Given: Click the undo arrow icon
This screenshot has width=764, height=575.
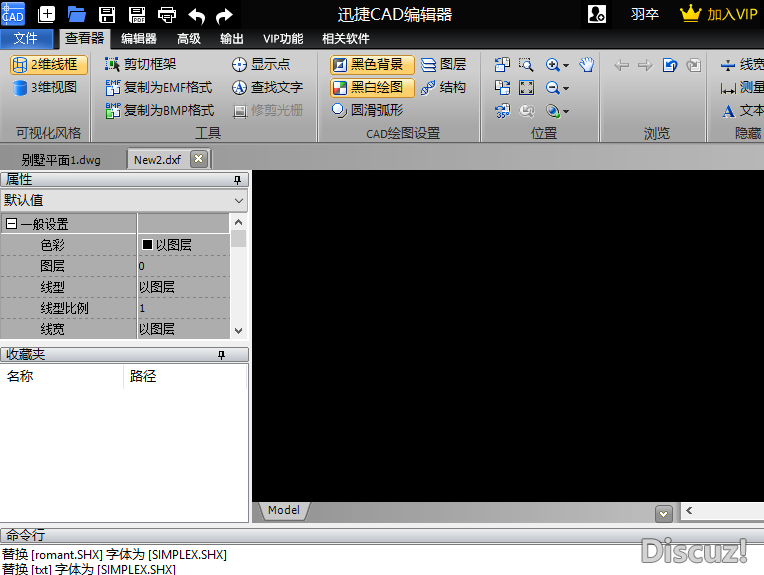Looking at the screenshot, I should coord(197,14).
